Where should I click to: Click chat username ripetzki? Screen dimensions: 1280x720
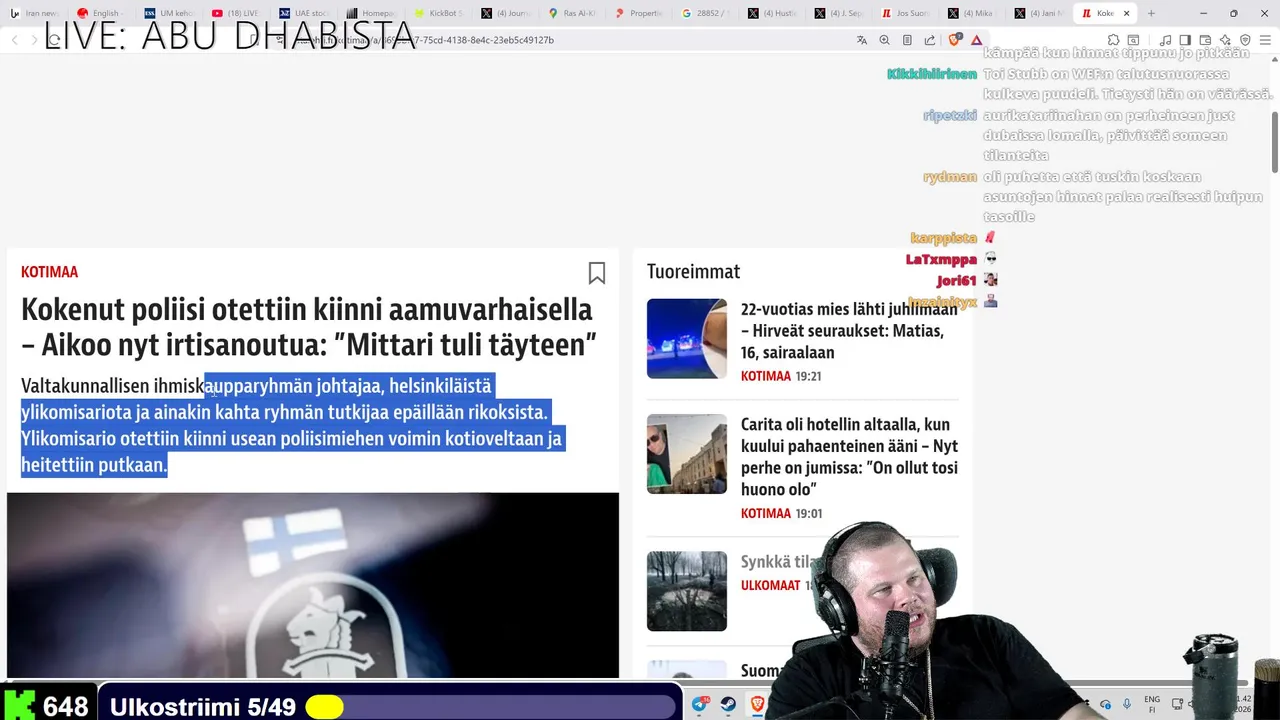click(x=950, y=115)
